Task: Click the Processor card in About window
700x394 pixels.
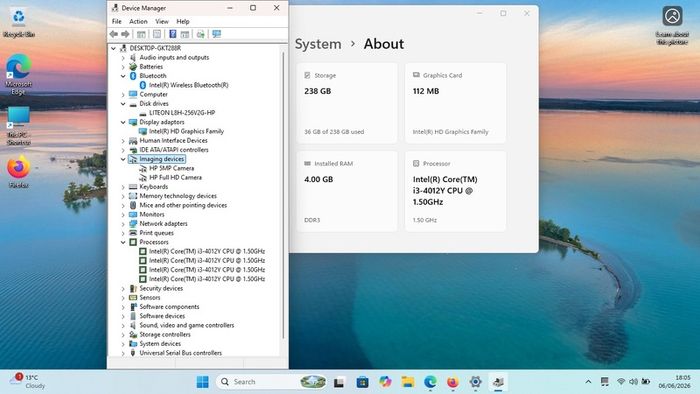Action: [455, 191]
